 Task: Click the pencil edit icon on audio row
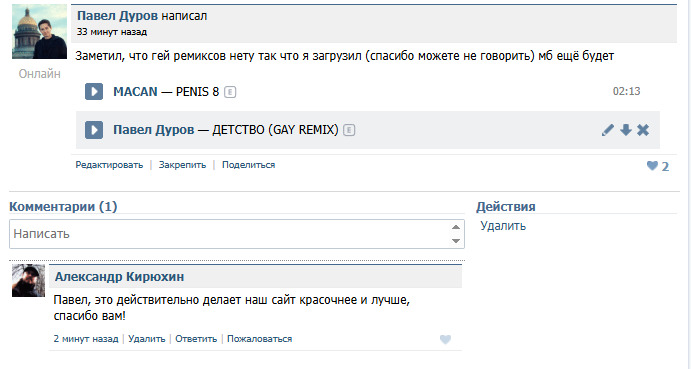coord(608,130)
